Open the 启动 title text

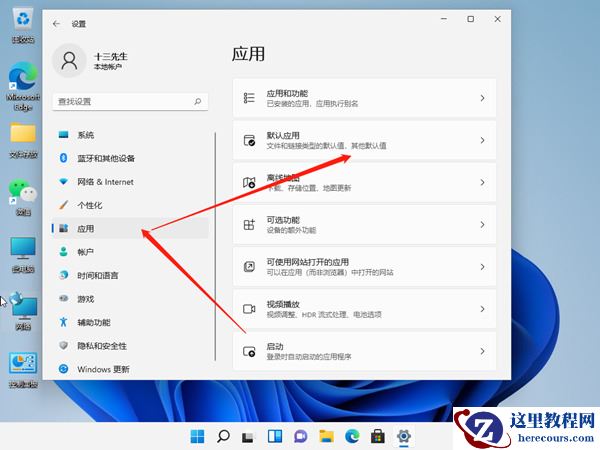pos(275,346)
